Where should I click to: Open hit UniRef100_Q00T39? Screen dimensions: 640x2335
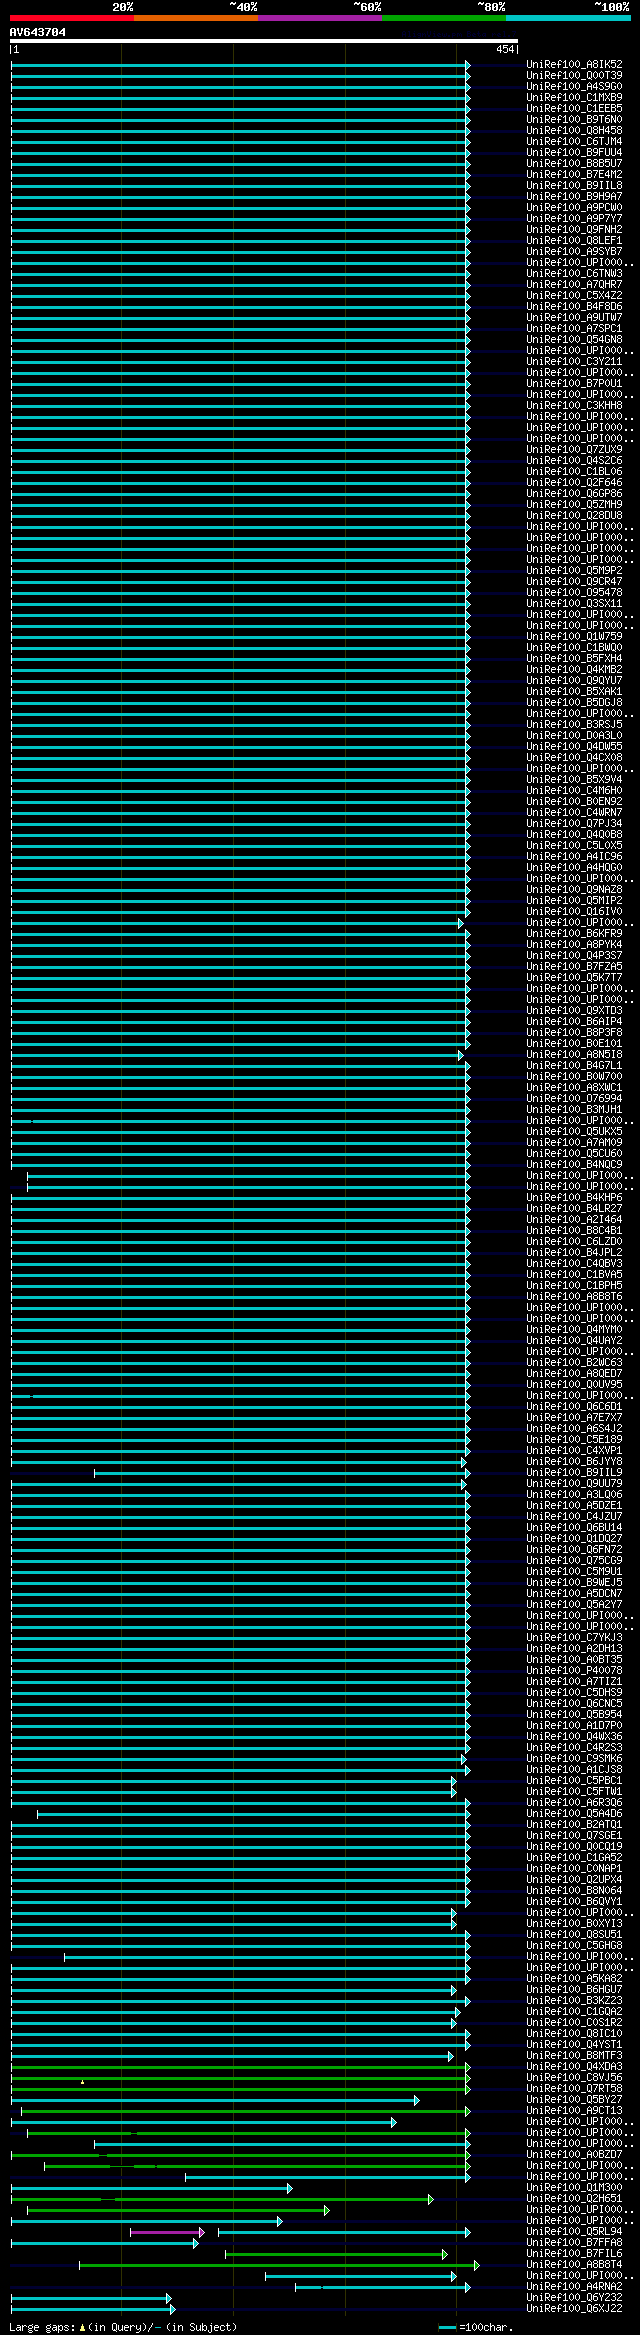pos(574,76)
